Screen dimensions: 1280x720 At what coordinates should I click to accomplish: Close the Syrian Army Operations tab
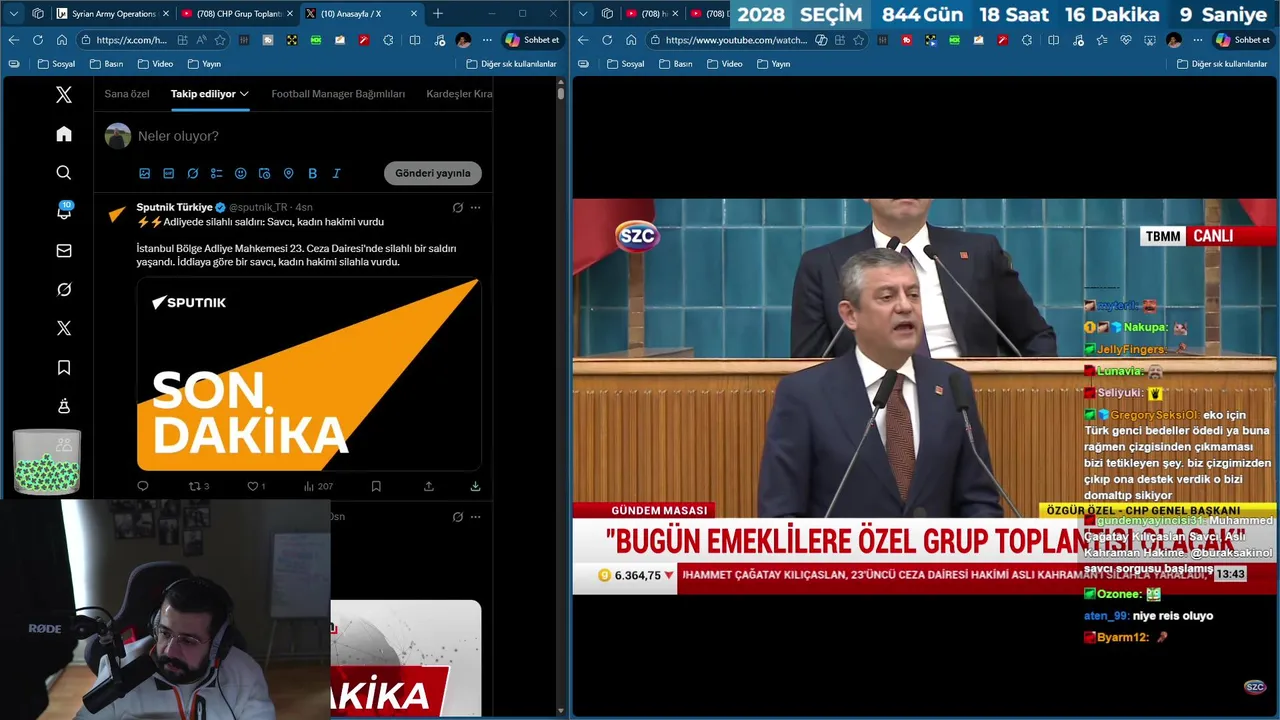[165, 14]
